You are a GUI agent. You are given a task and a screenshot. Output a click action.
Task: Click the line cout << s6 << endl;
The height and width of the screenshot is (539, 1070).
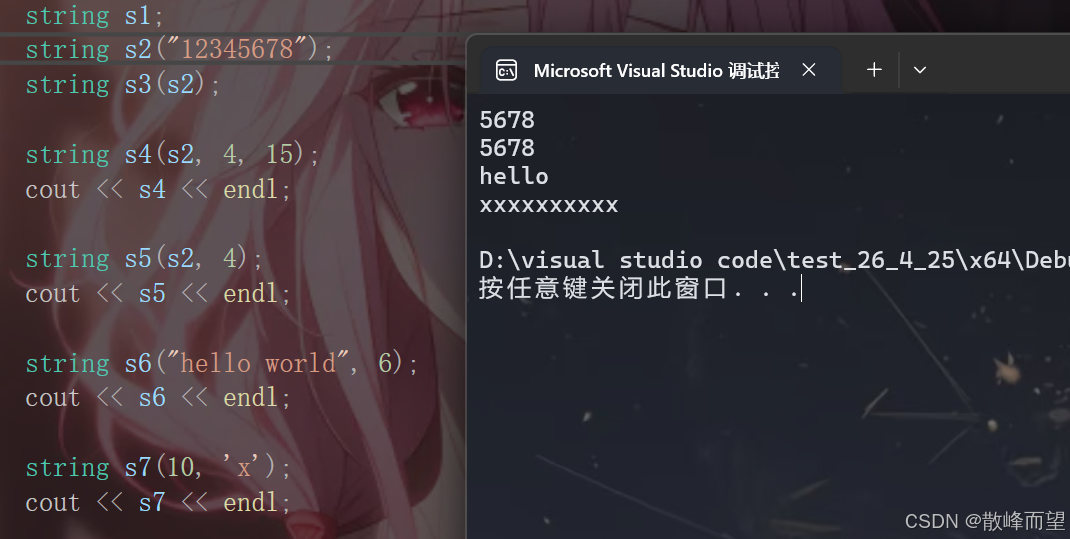point(158,398)
